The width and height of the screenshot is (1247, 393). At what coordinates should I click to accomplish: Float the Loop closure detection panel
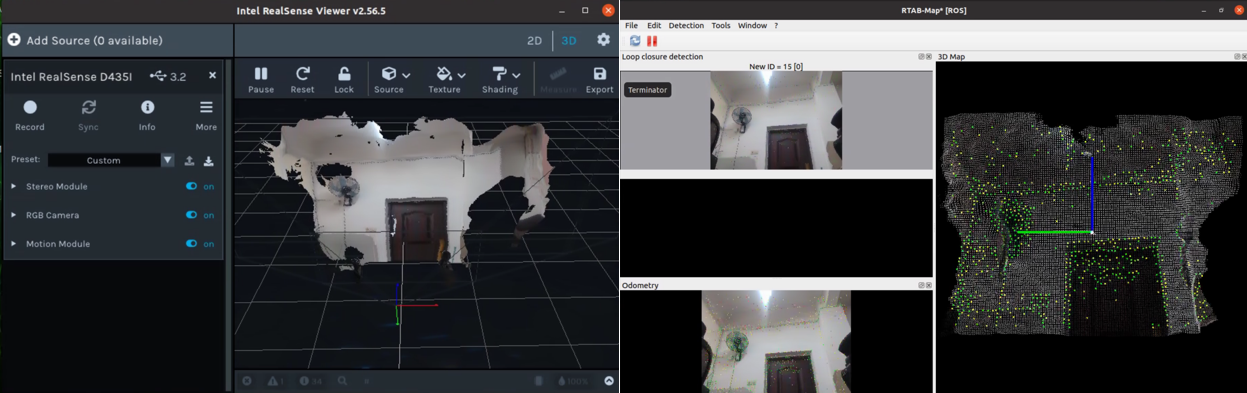tap(921, 57)
